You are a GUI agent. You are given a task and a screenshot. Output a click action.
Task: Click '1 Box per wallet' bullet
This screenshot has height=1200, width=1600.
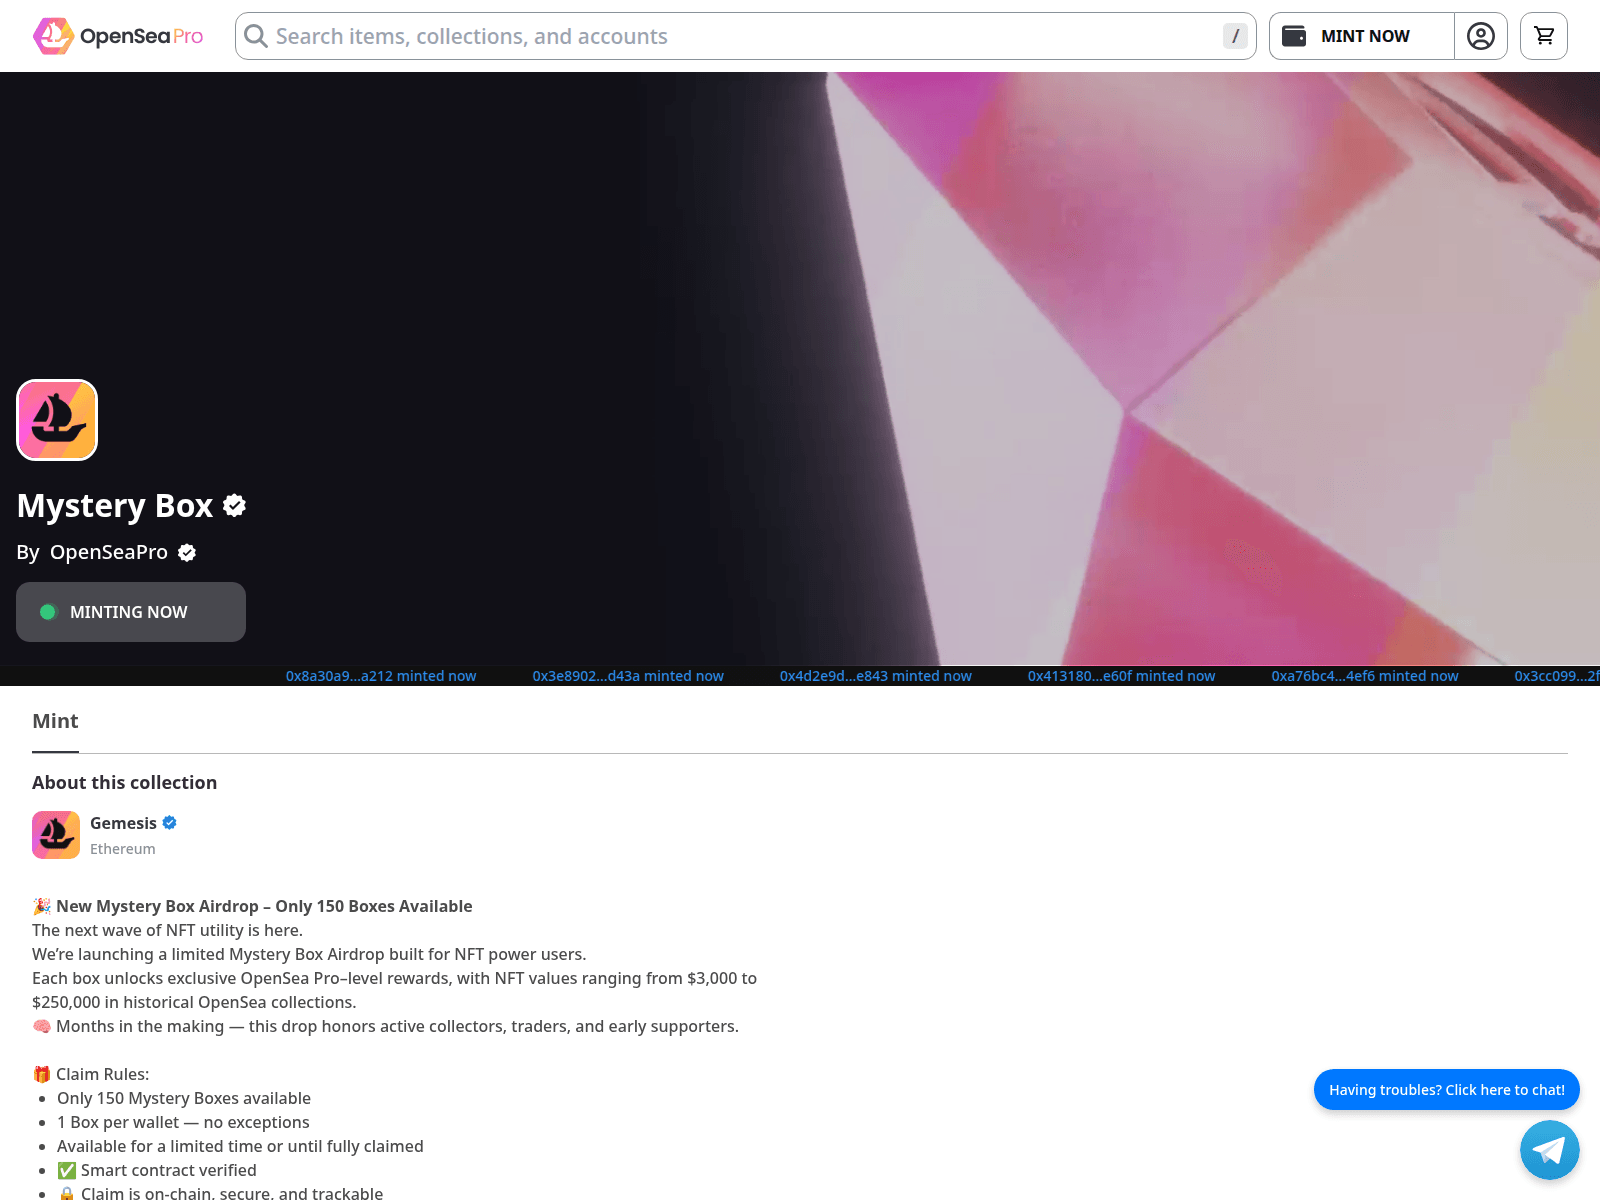[183, 1122]
